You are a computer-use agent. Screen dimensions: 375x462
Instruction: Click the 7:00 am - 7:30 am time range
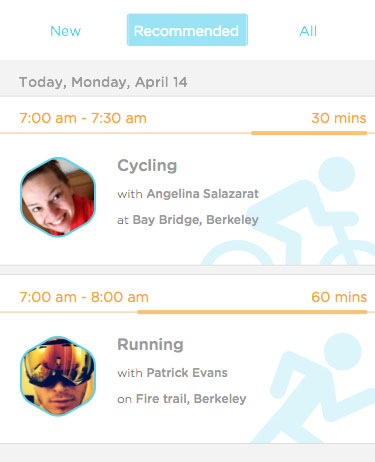pos(83,118)
